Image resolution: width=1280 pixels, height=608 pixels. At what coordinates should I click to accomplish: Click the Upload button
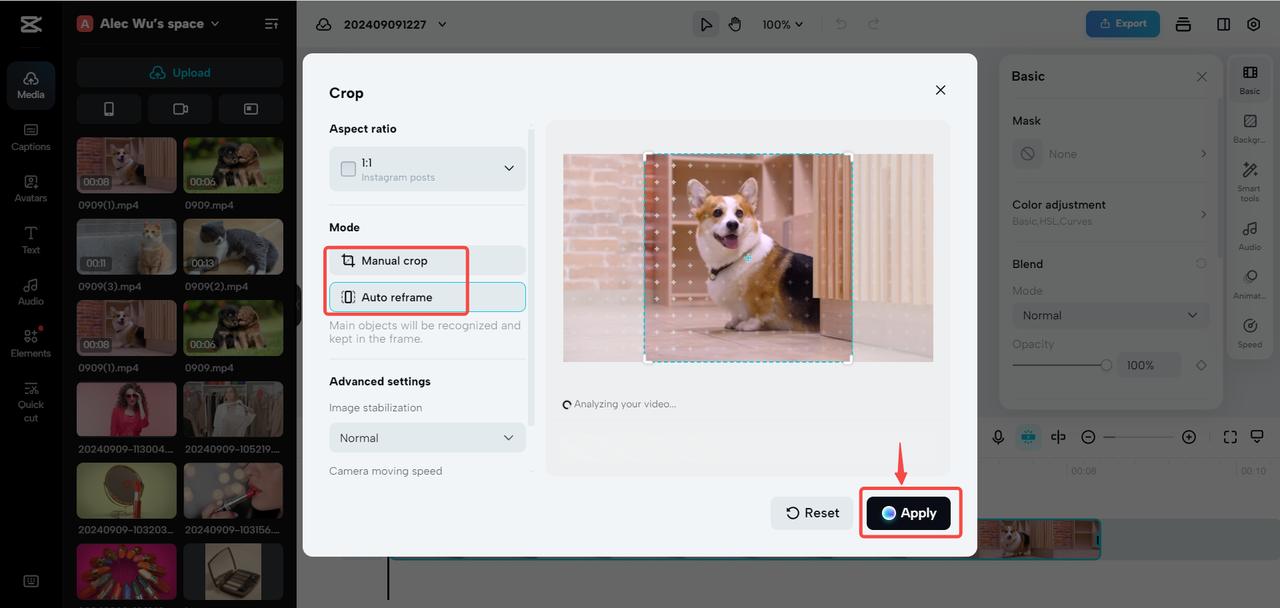point(180,73)
